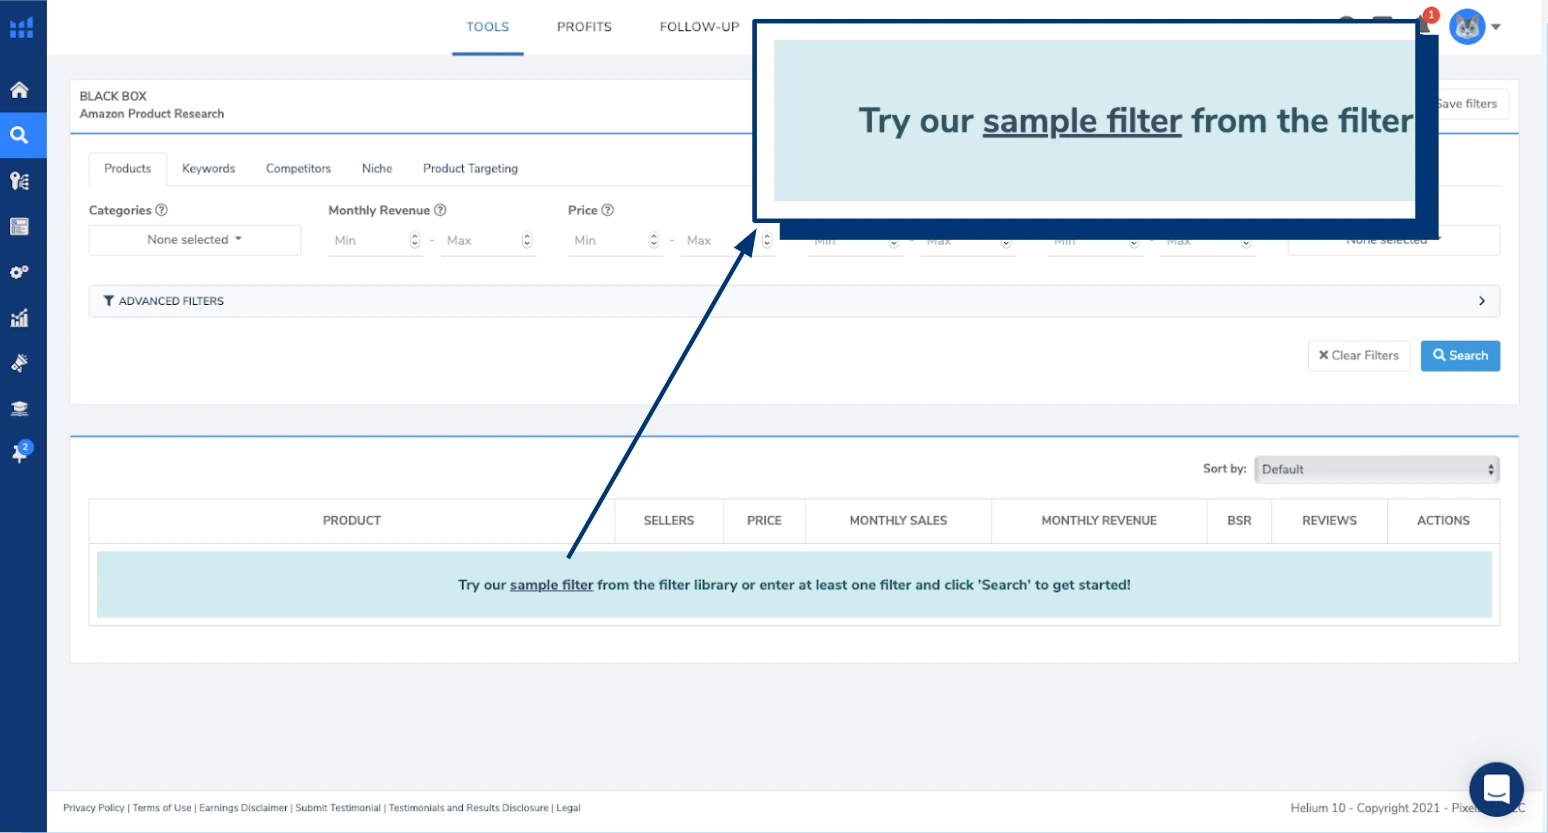Click the gears operations icon in sidebar
This screenshot has width=1548, height=833.
(19, 272)
